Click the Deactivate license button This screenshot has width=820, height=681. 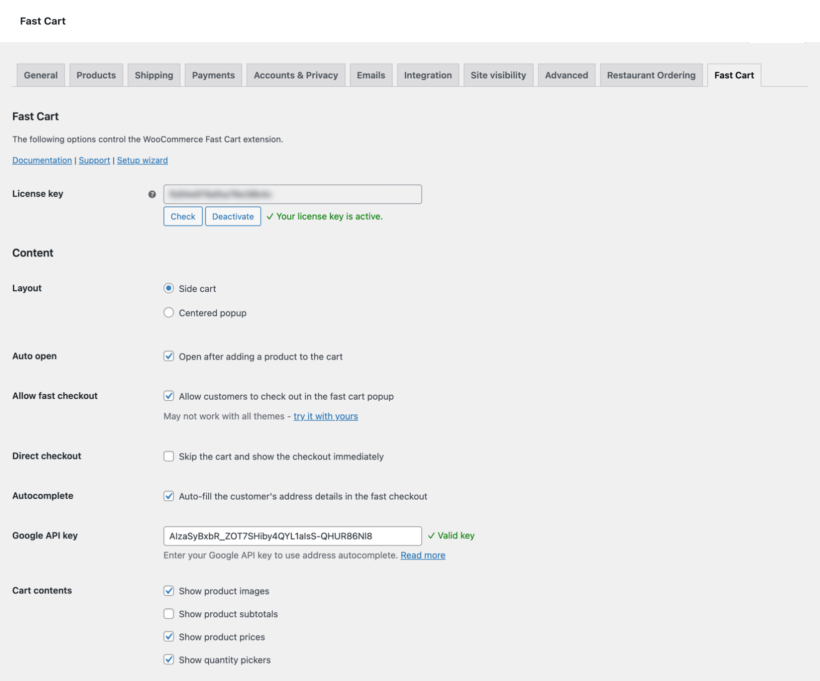click(x=232, y=216)
